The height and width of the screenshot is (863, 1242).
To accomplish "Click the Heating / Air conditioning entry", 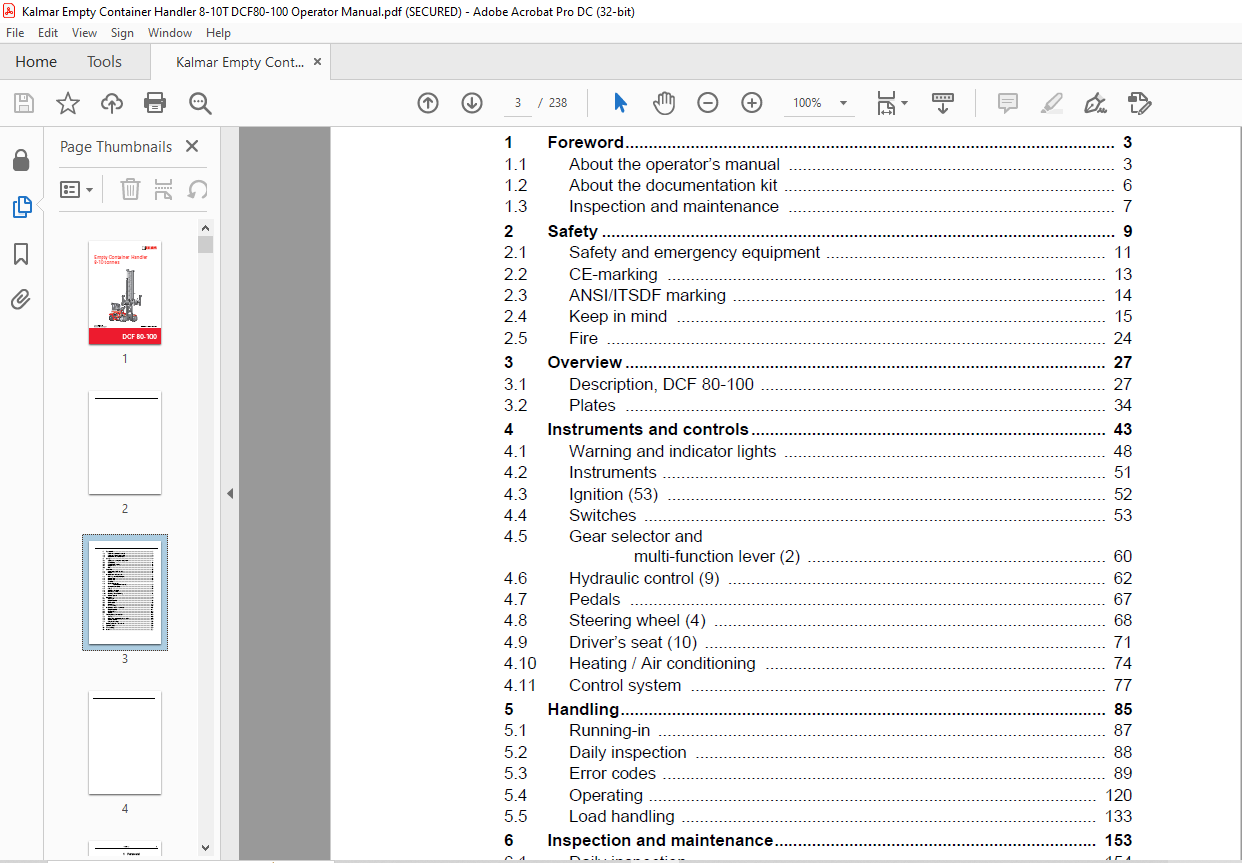I will click(x=662, y=663).
